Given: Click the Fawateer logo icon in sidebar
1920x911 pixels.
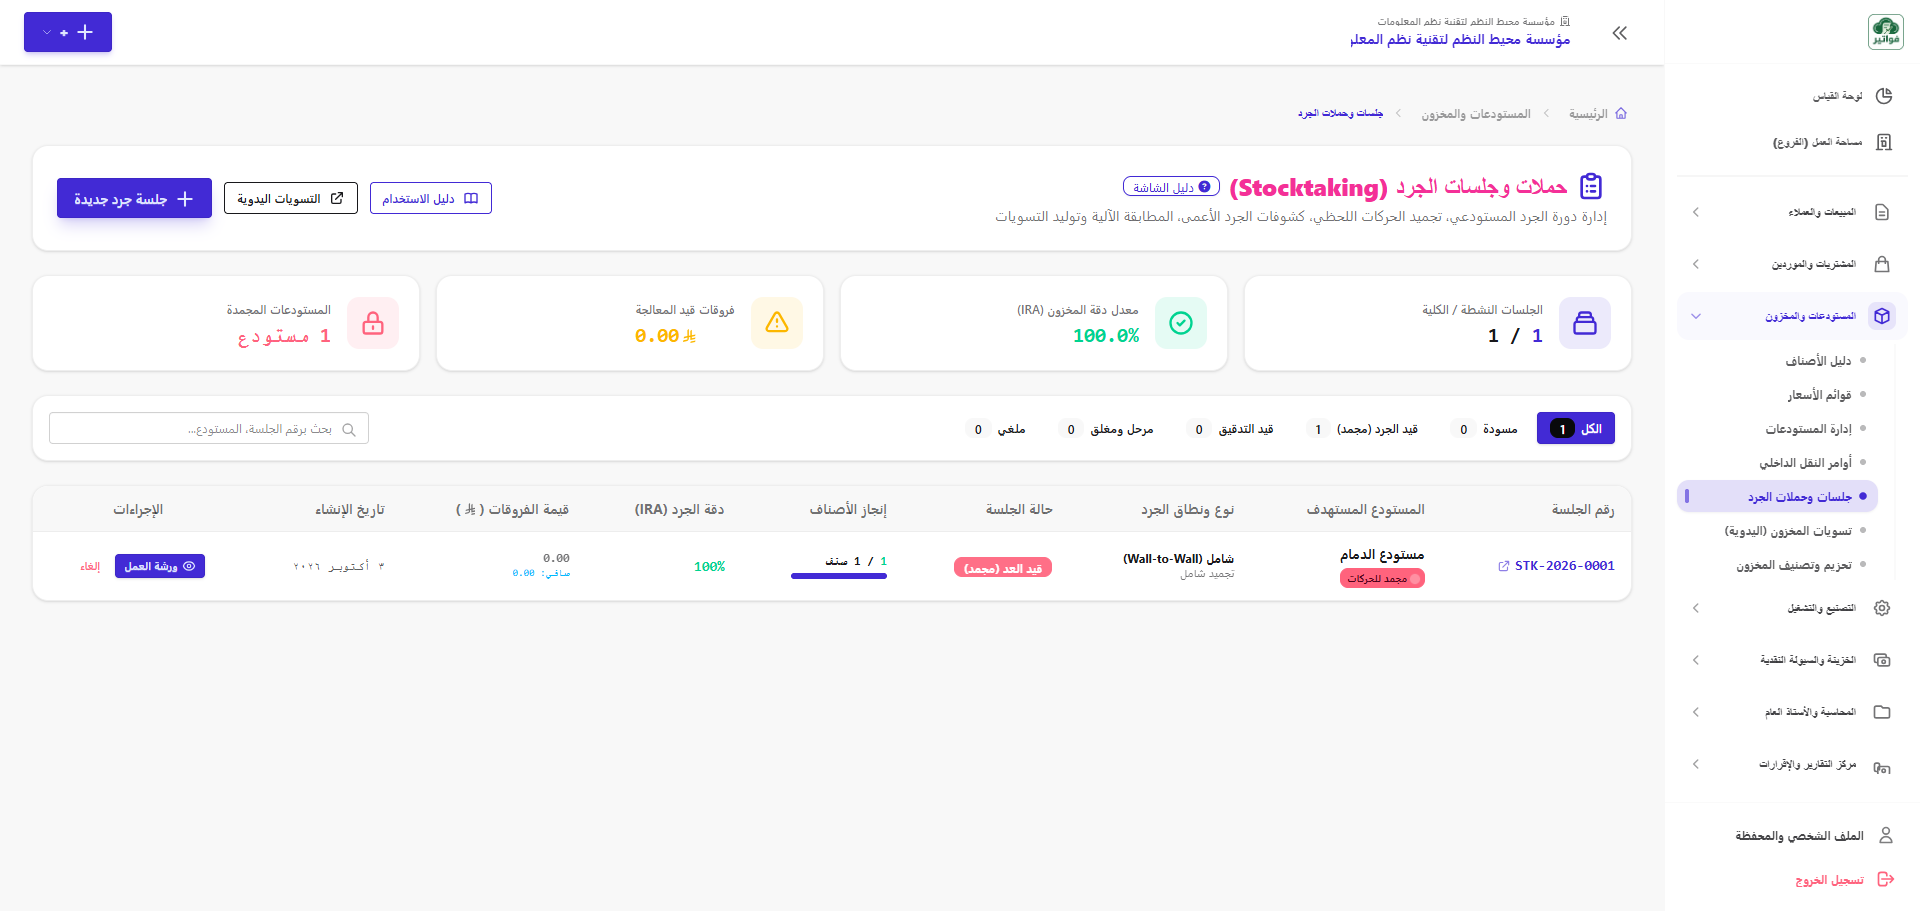Looking at the screenshot, I should click(1885, 32).
